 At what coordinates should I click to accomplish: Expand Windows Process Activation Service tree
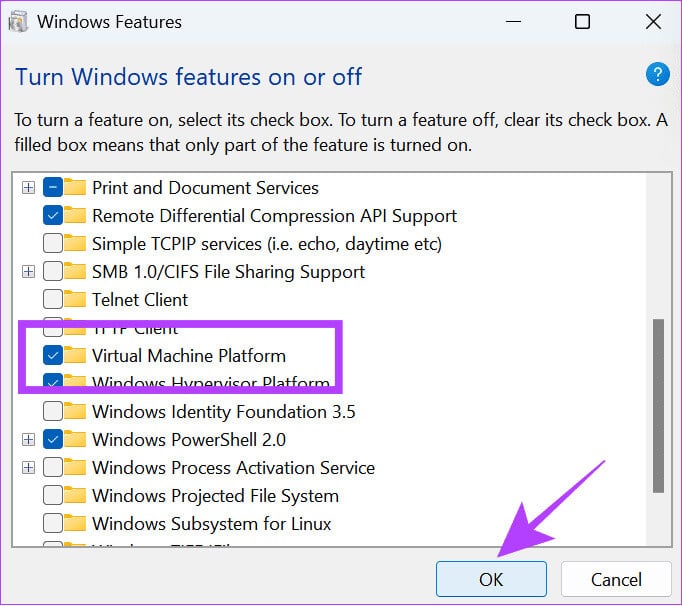click(x=28, y=467)
